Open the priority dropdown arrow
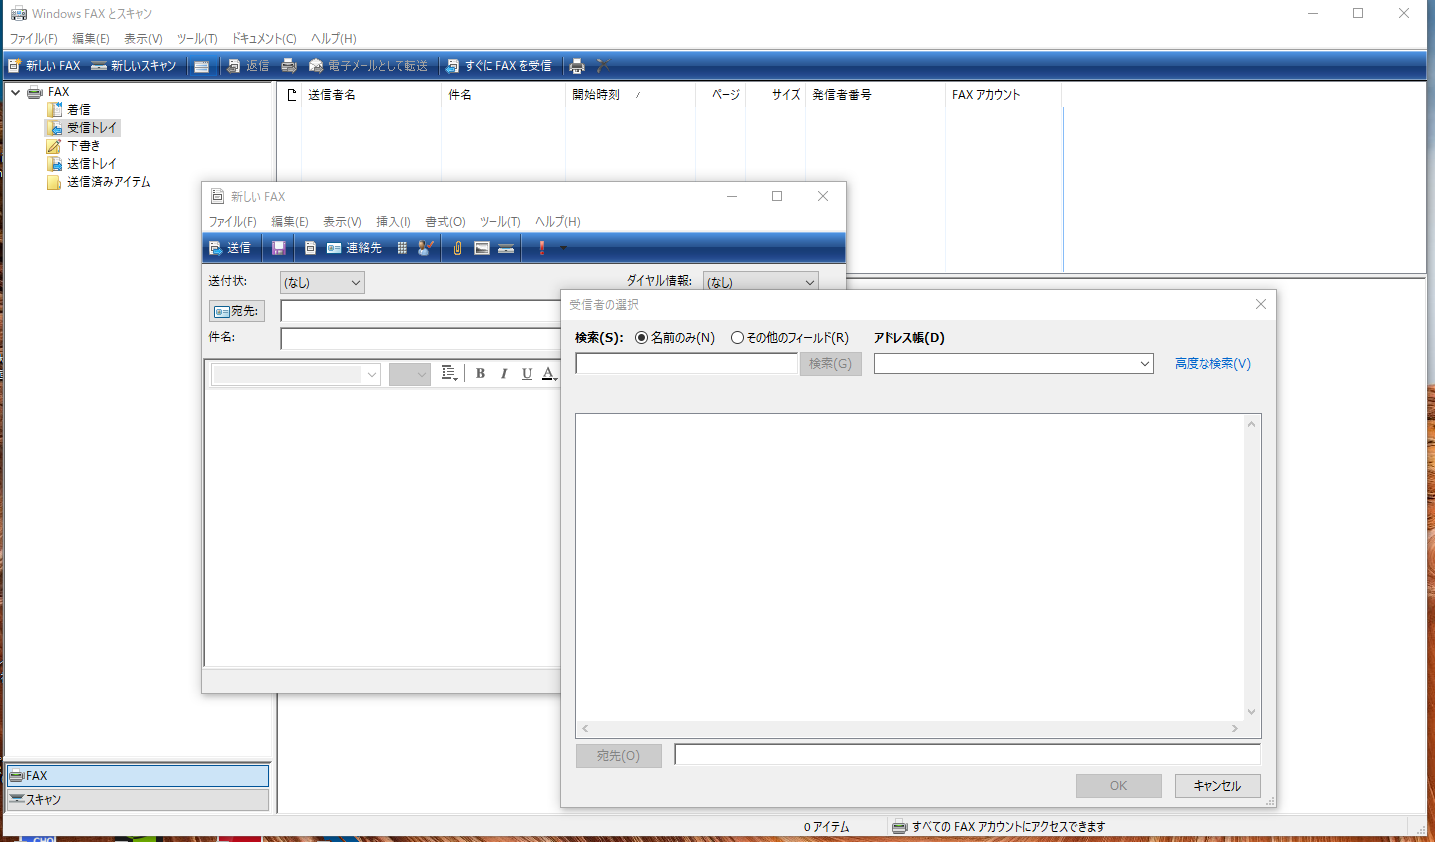1435x842 pixels. point(563,248)
